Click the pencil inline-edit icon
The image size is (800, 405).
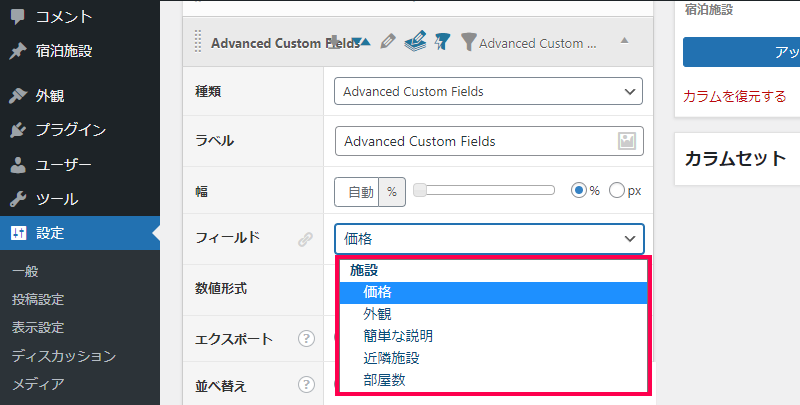(x=388, y=41)
